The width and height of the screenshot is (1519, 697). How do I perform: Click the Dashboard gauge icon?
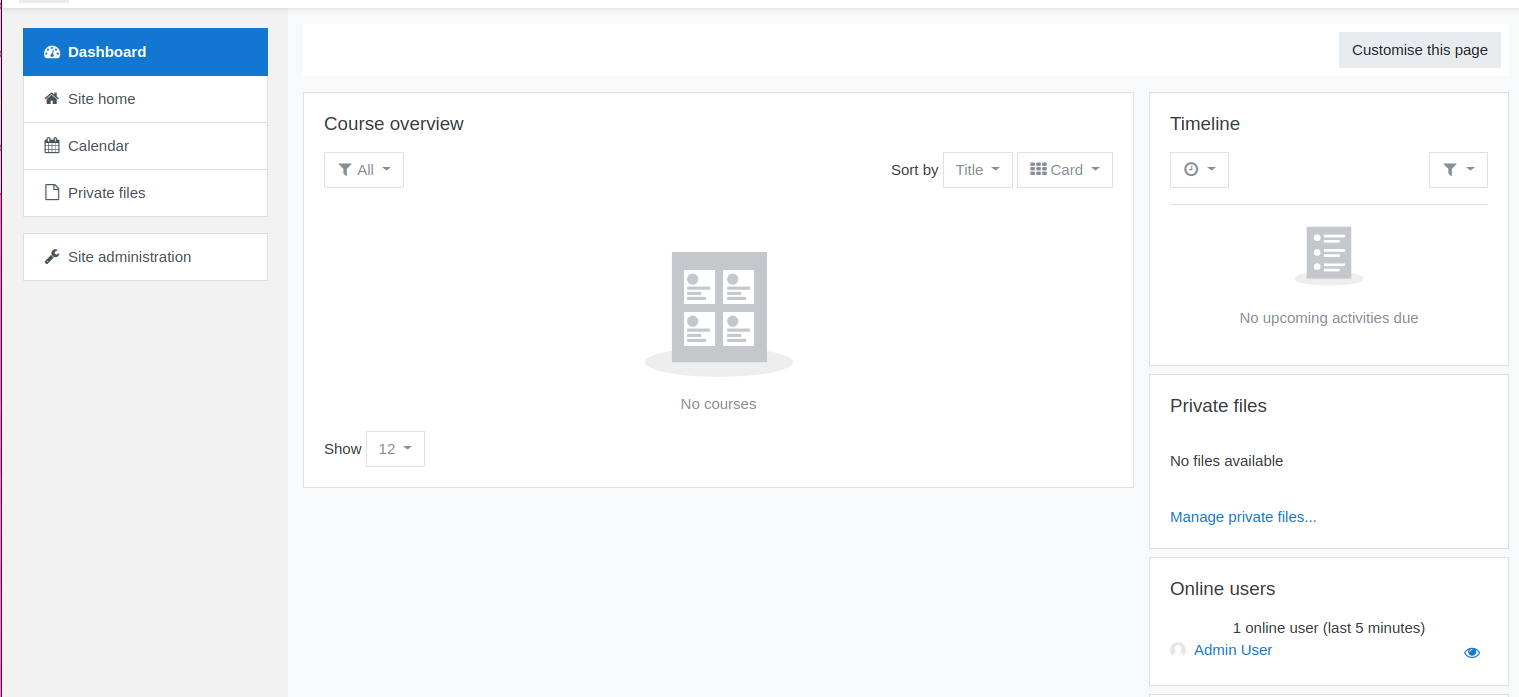tap(52, 52)
